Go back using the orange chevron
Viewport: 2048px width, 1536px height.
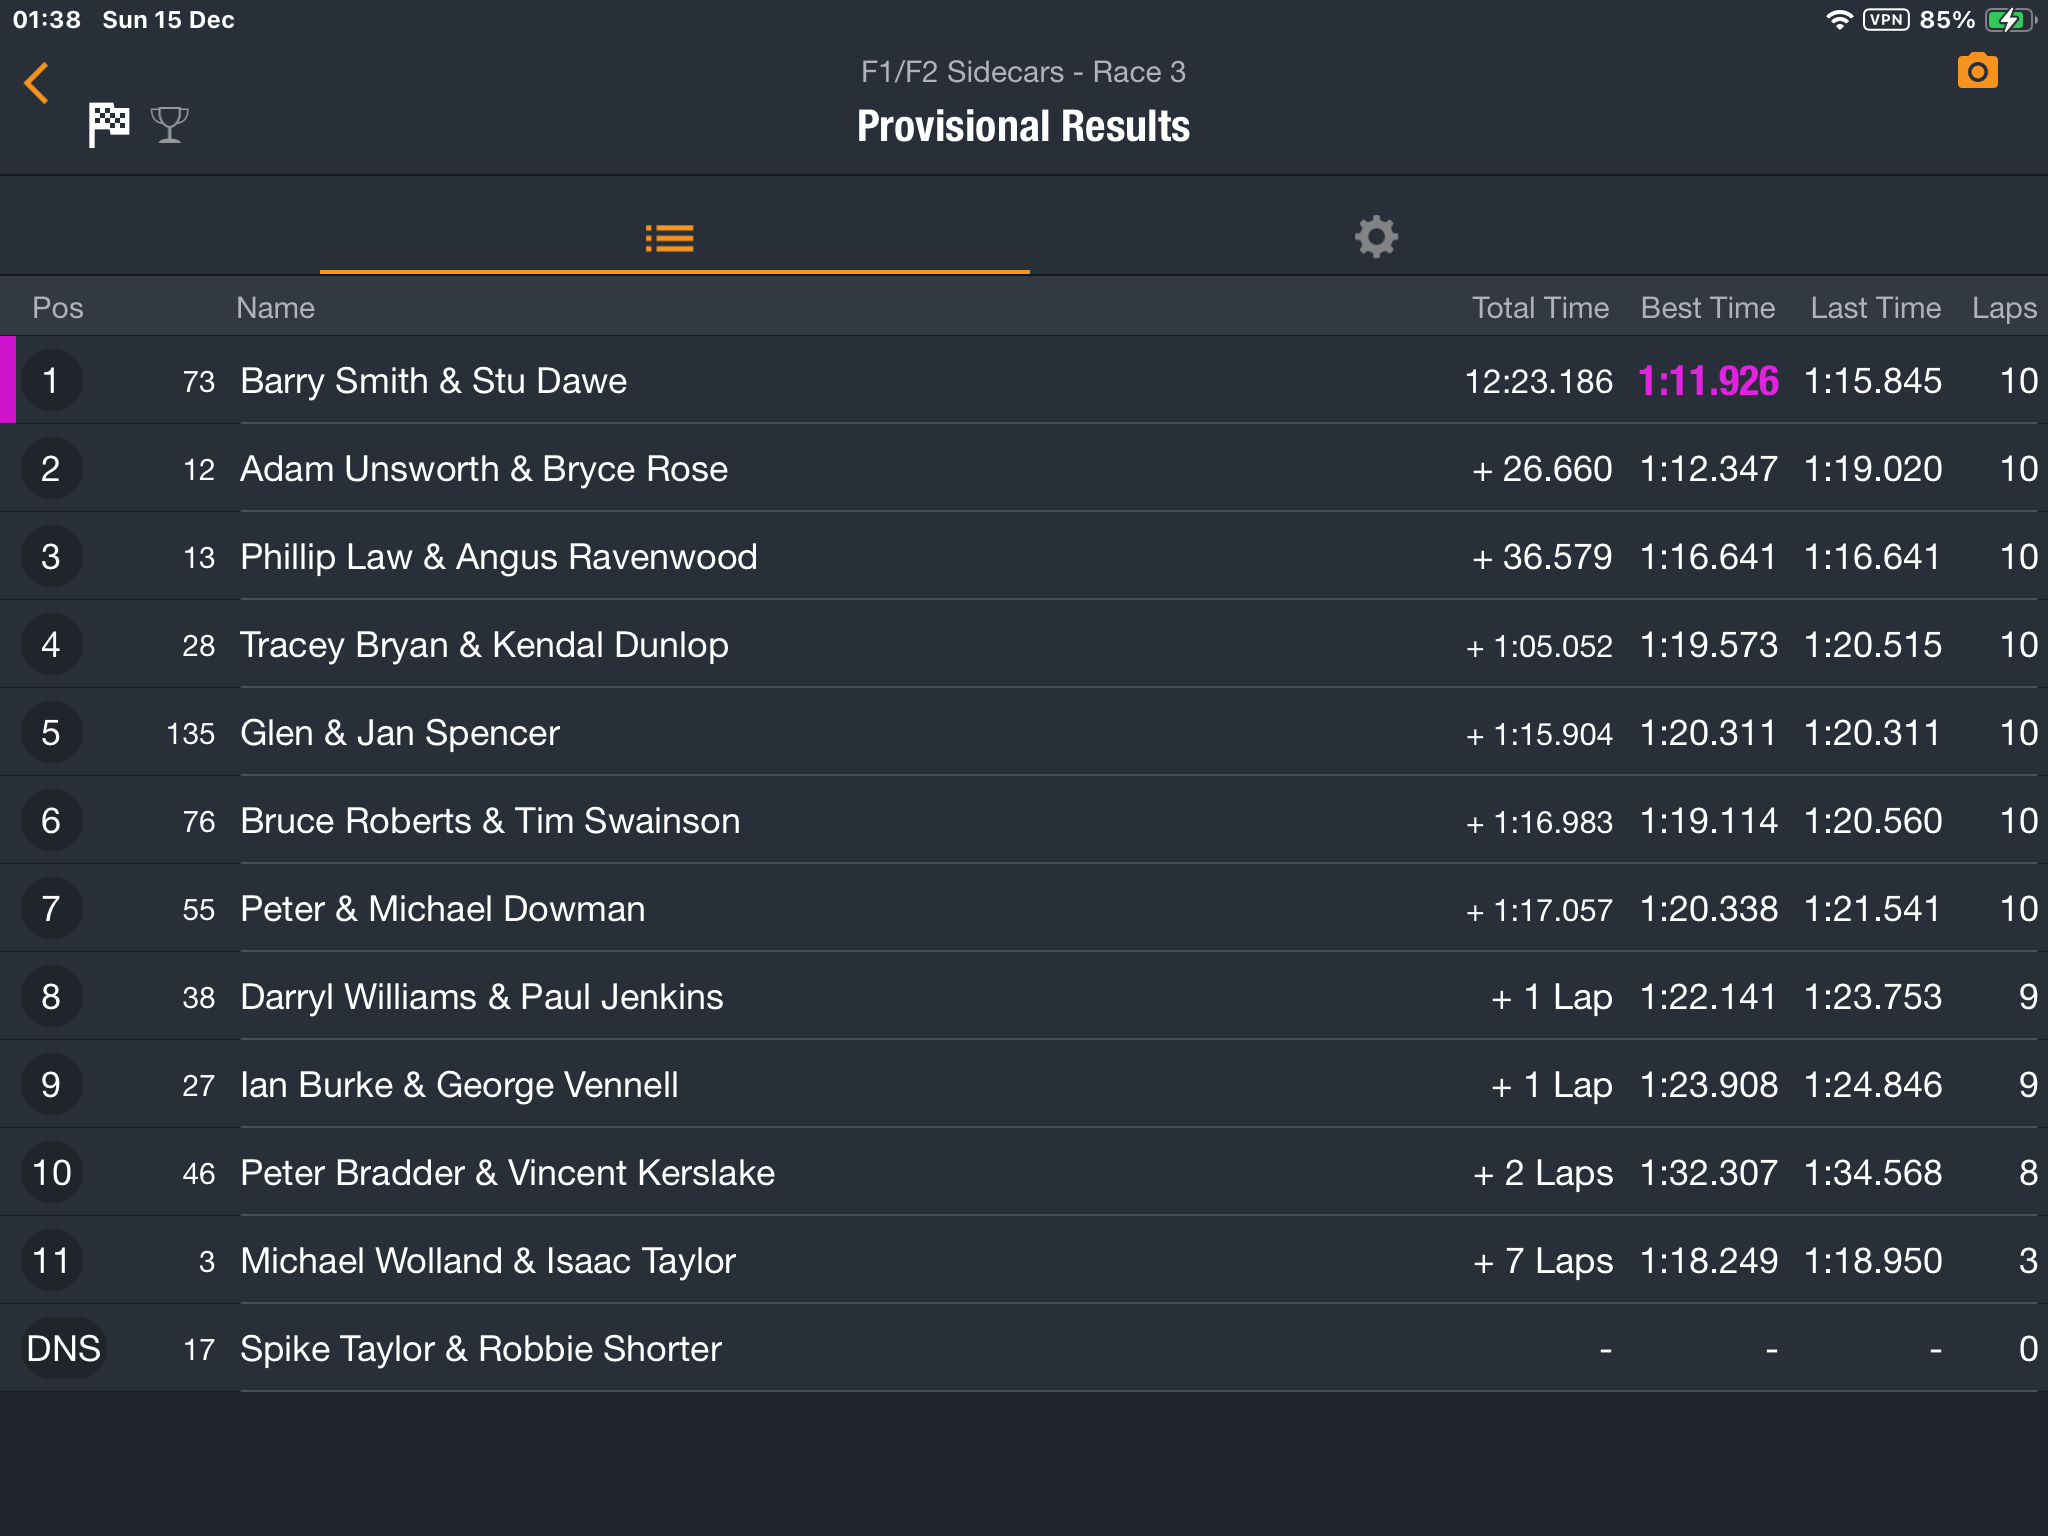tap(37, 83)
